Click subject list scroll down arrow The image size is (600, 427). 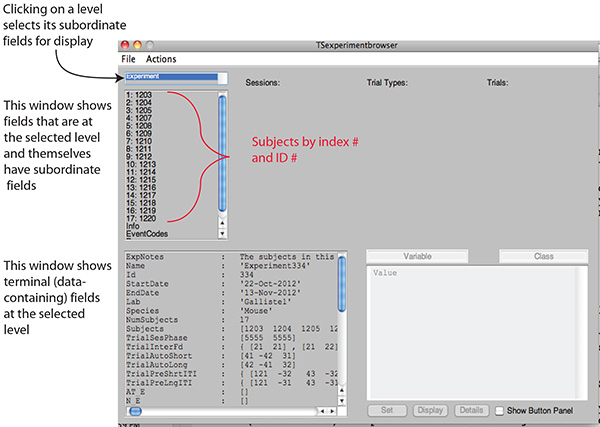point(222,234)
